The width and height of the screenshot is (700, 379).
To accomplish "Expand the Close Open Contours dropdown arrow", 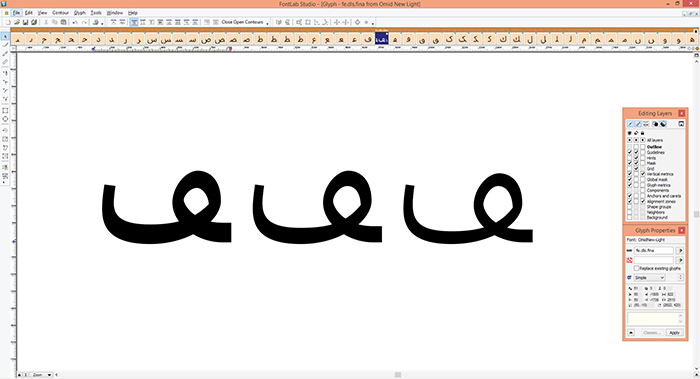I will tap(267, 23).
